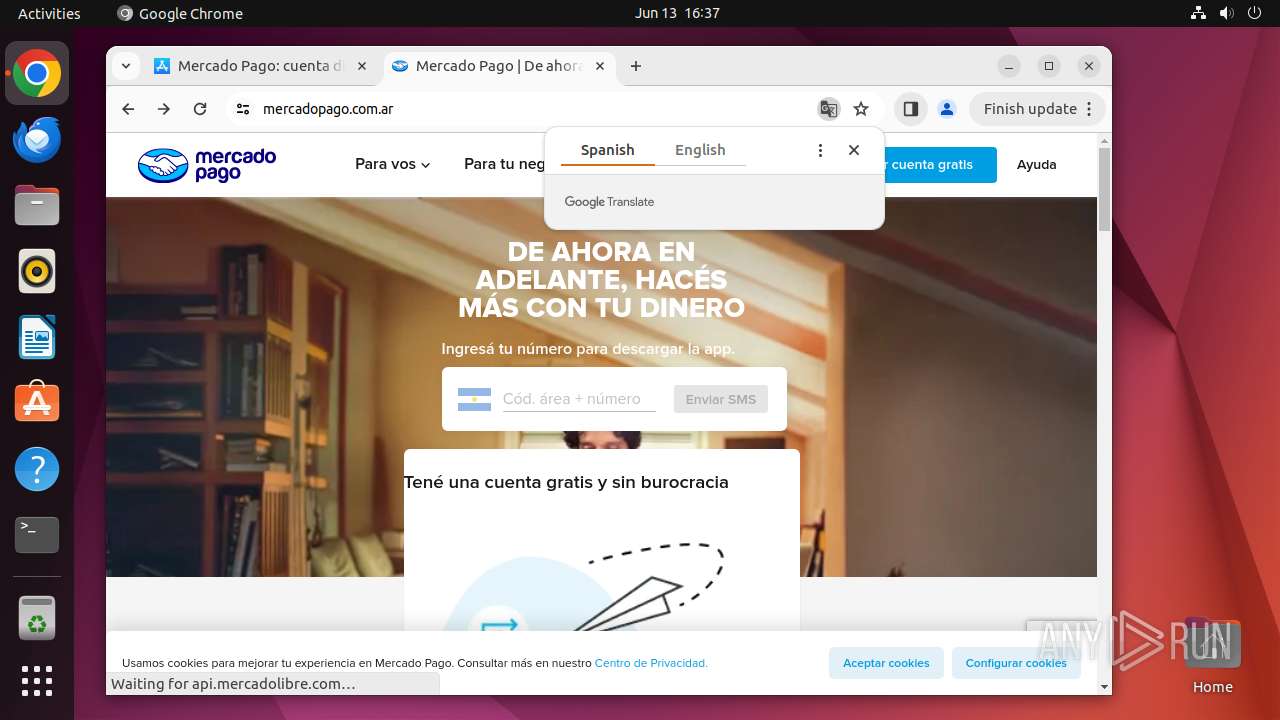Open power icon in system tray
The image size is (1280, 720).
pos(1256,13)
